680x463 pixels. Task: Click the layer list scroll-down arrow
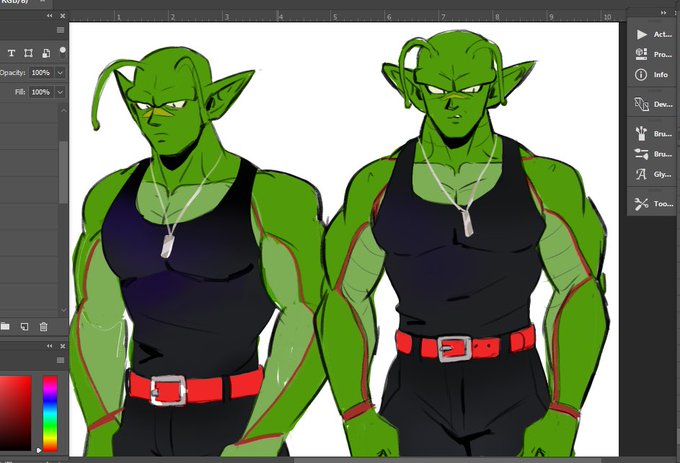[x=63, y=310]
